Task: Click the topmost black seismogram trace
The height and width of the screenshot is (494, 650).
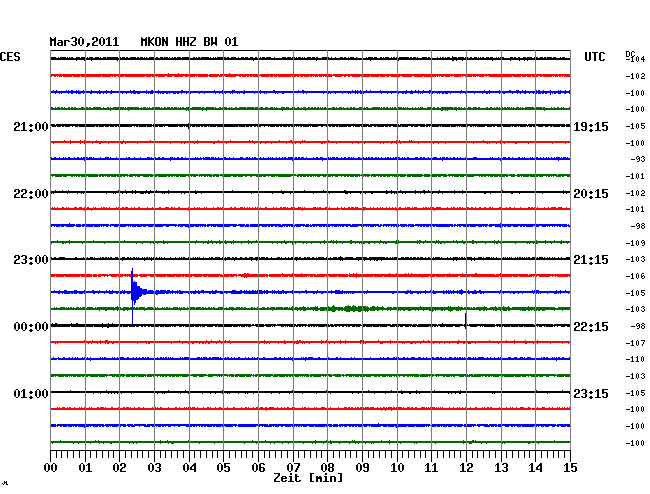Action: click(x=310, y=59)
